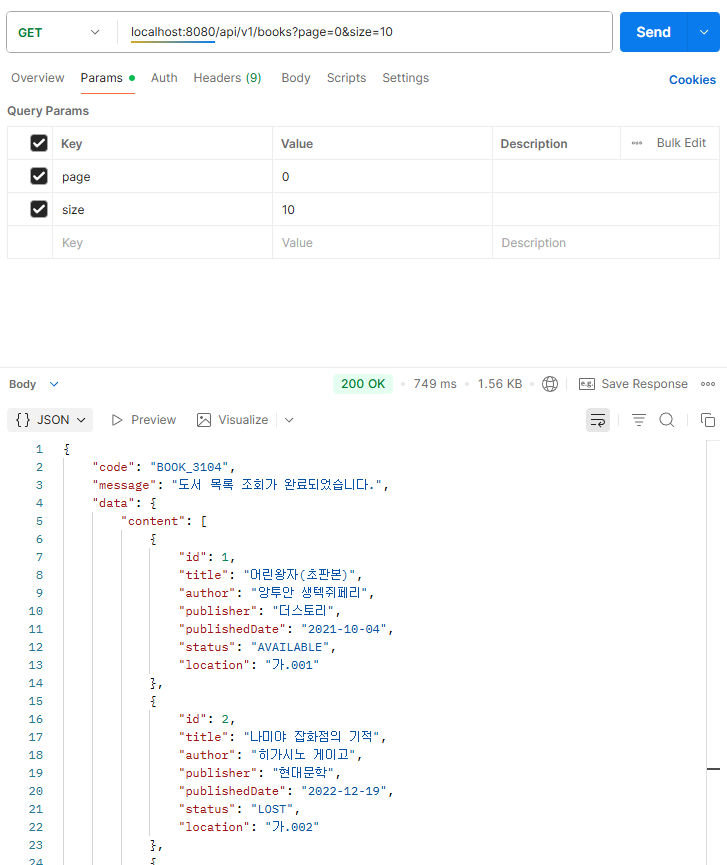Click the 1.56 KB response size

coord(500,384)
